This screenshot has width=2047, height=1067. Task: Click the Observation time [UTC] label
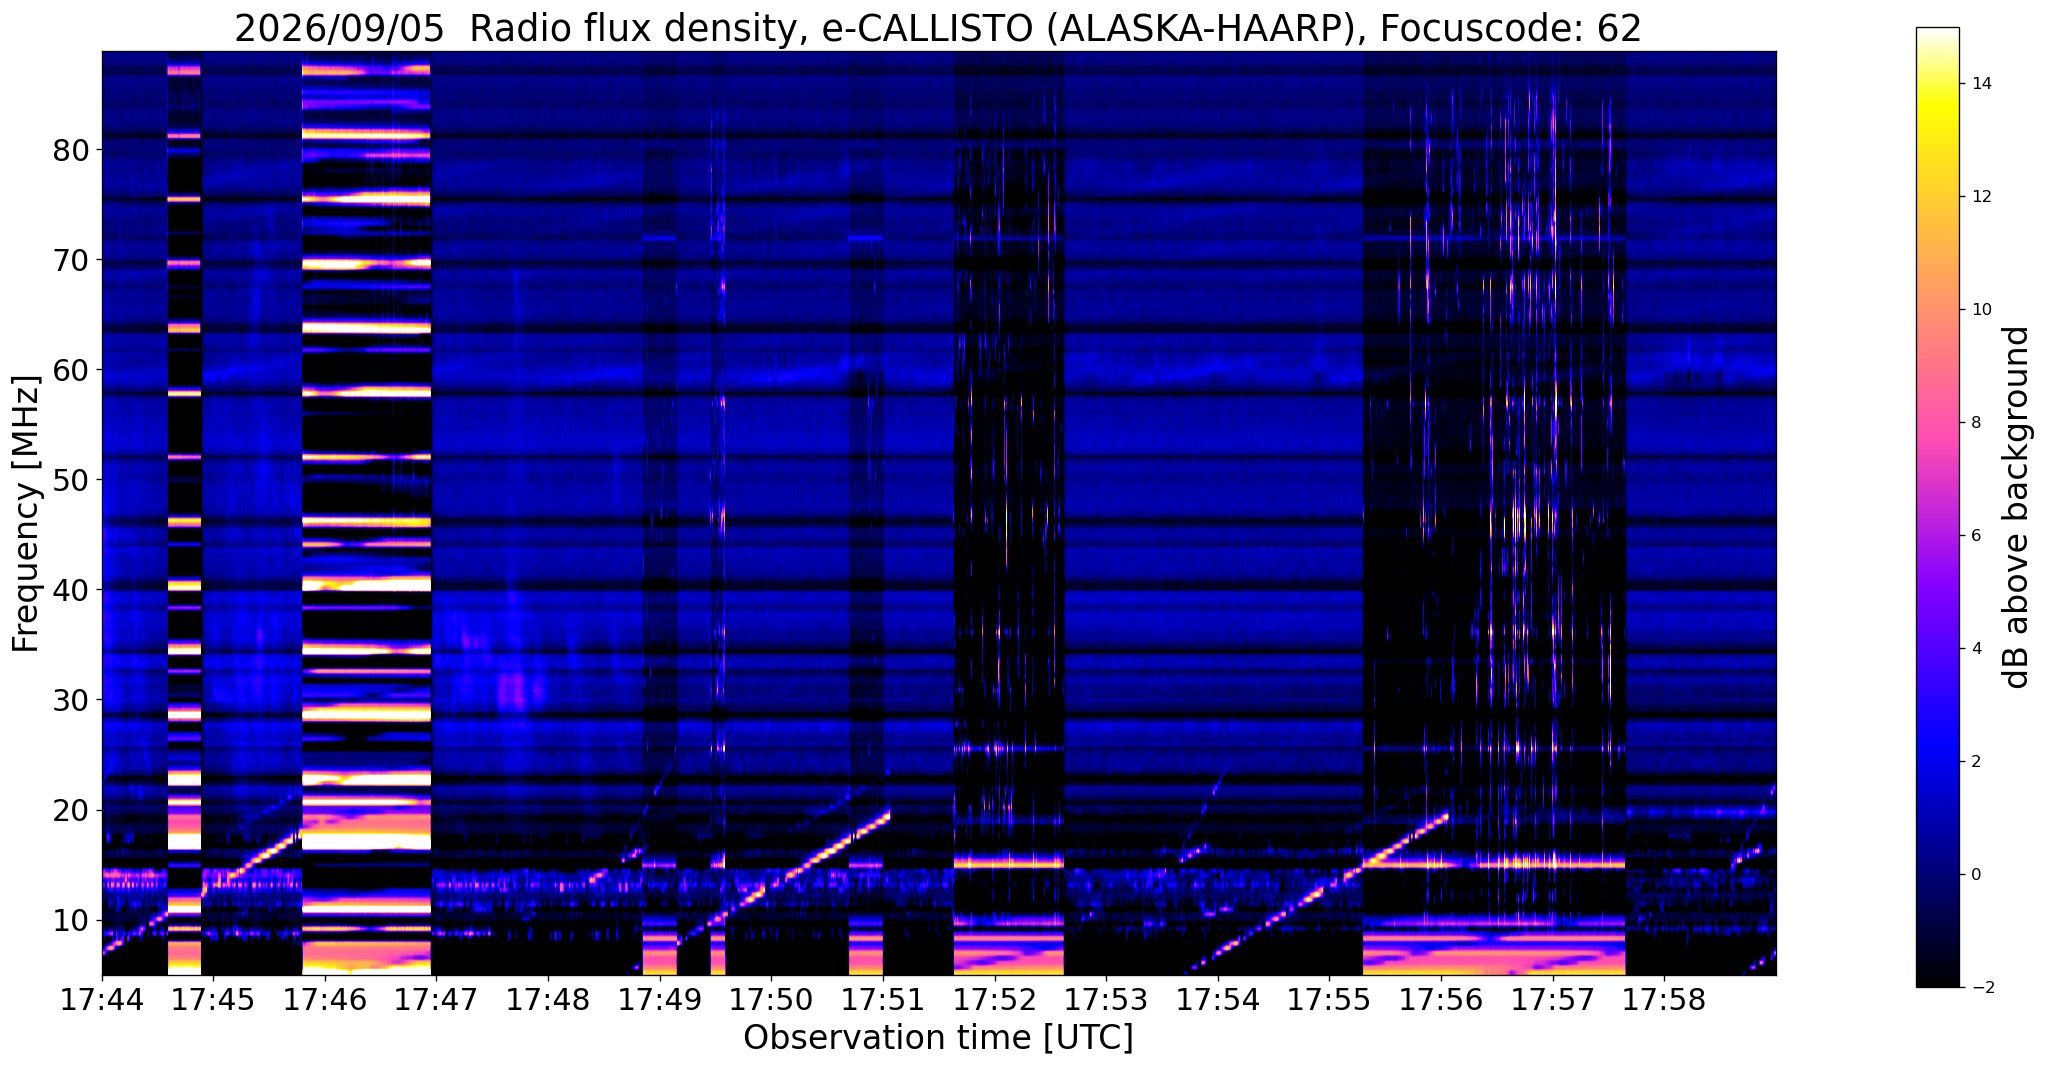938,1038
